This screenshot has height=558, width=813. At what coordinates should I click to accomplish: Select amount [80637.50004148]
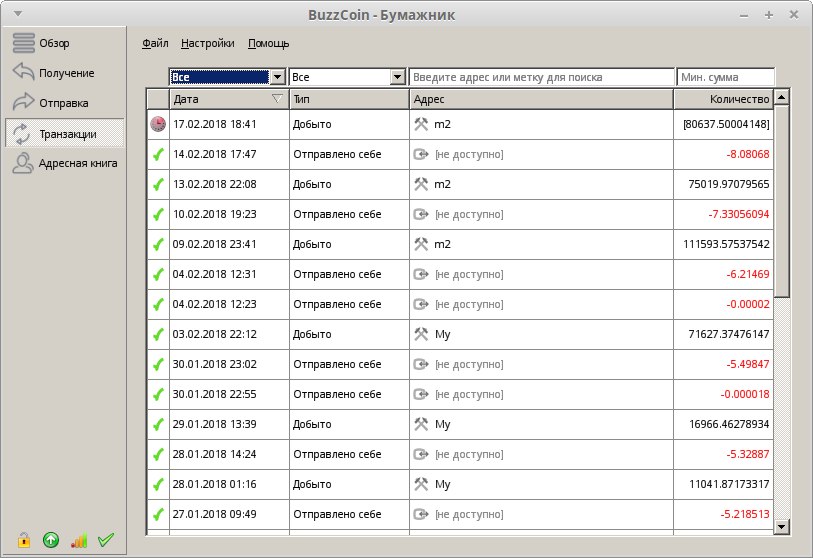tap(726, 124)
